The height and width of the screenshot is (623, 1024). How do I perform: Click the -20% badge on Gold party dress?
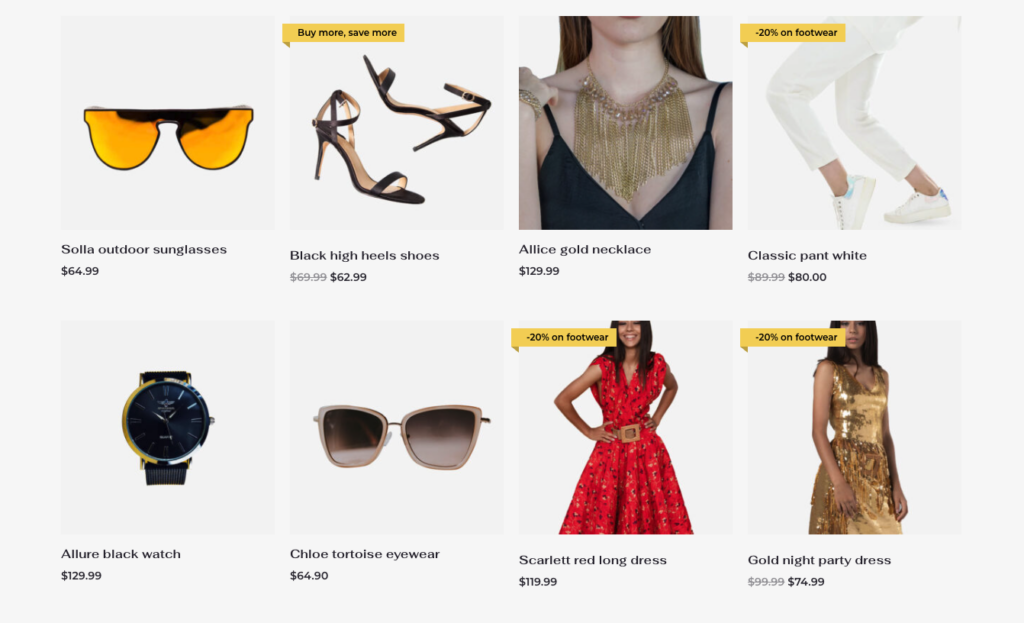[x=793, y=338]
